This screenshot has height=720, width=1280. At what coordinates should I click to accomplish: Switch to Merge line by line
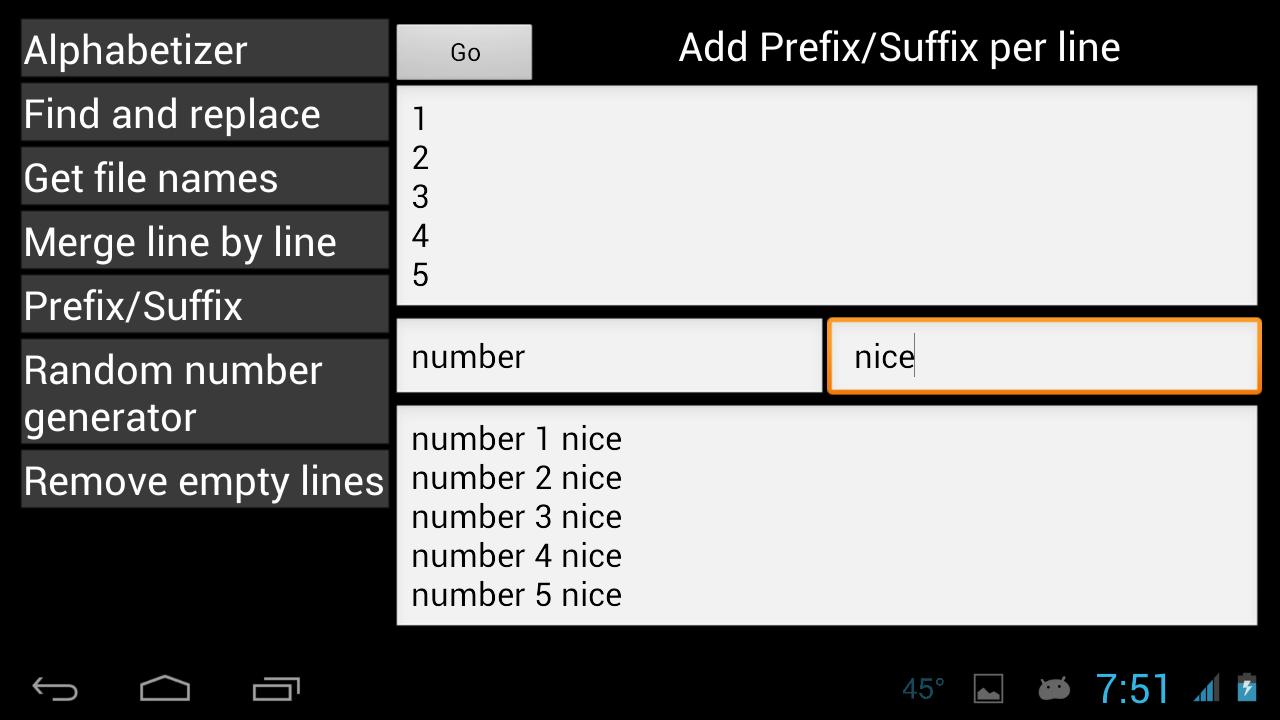click(204, 241)
